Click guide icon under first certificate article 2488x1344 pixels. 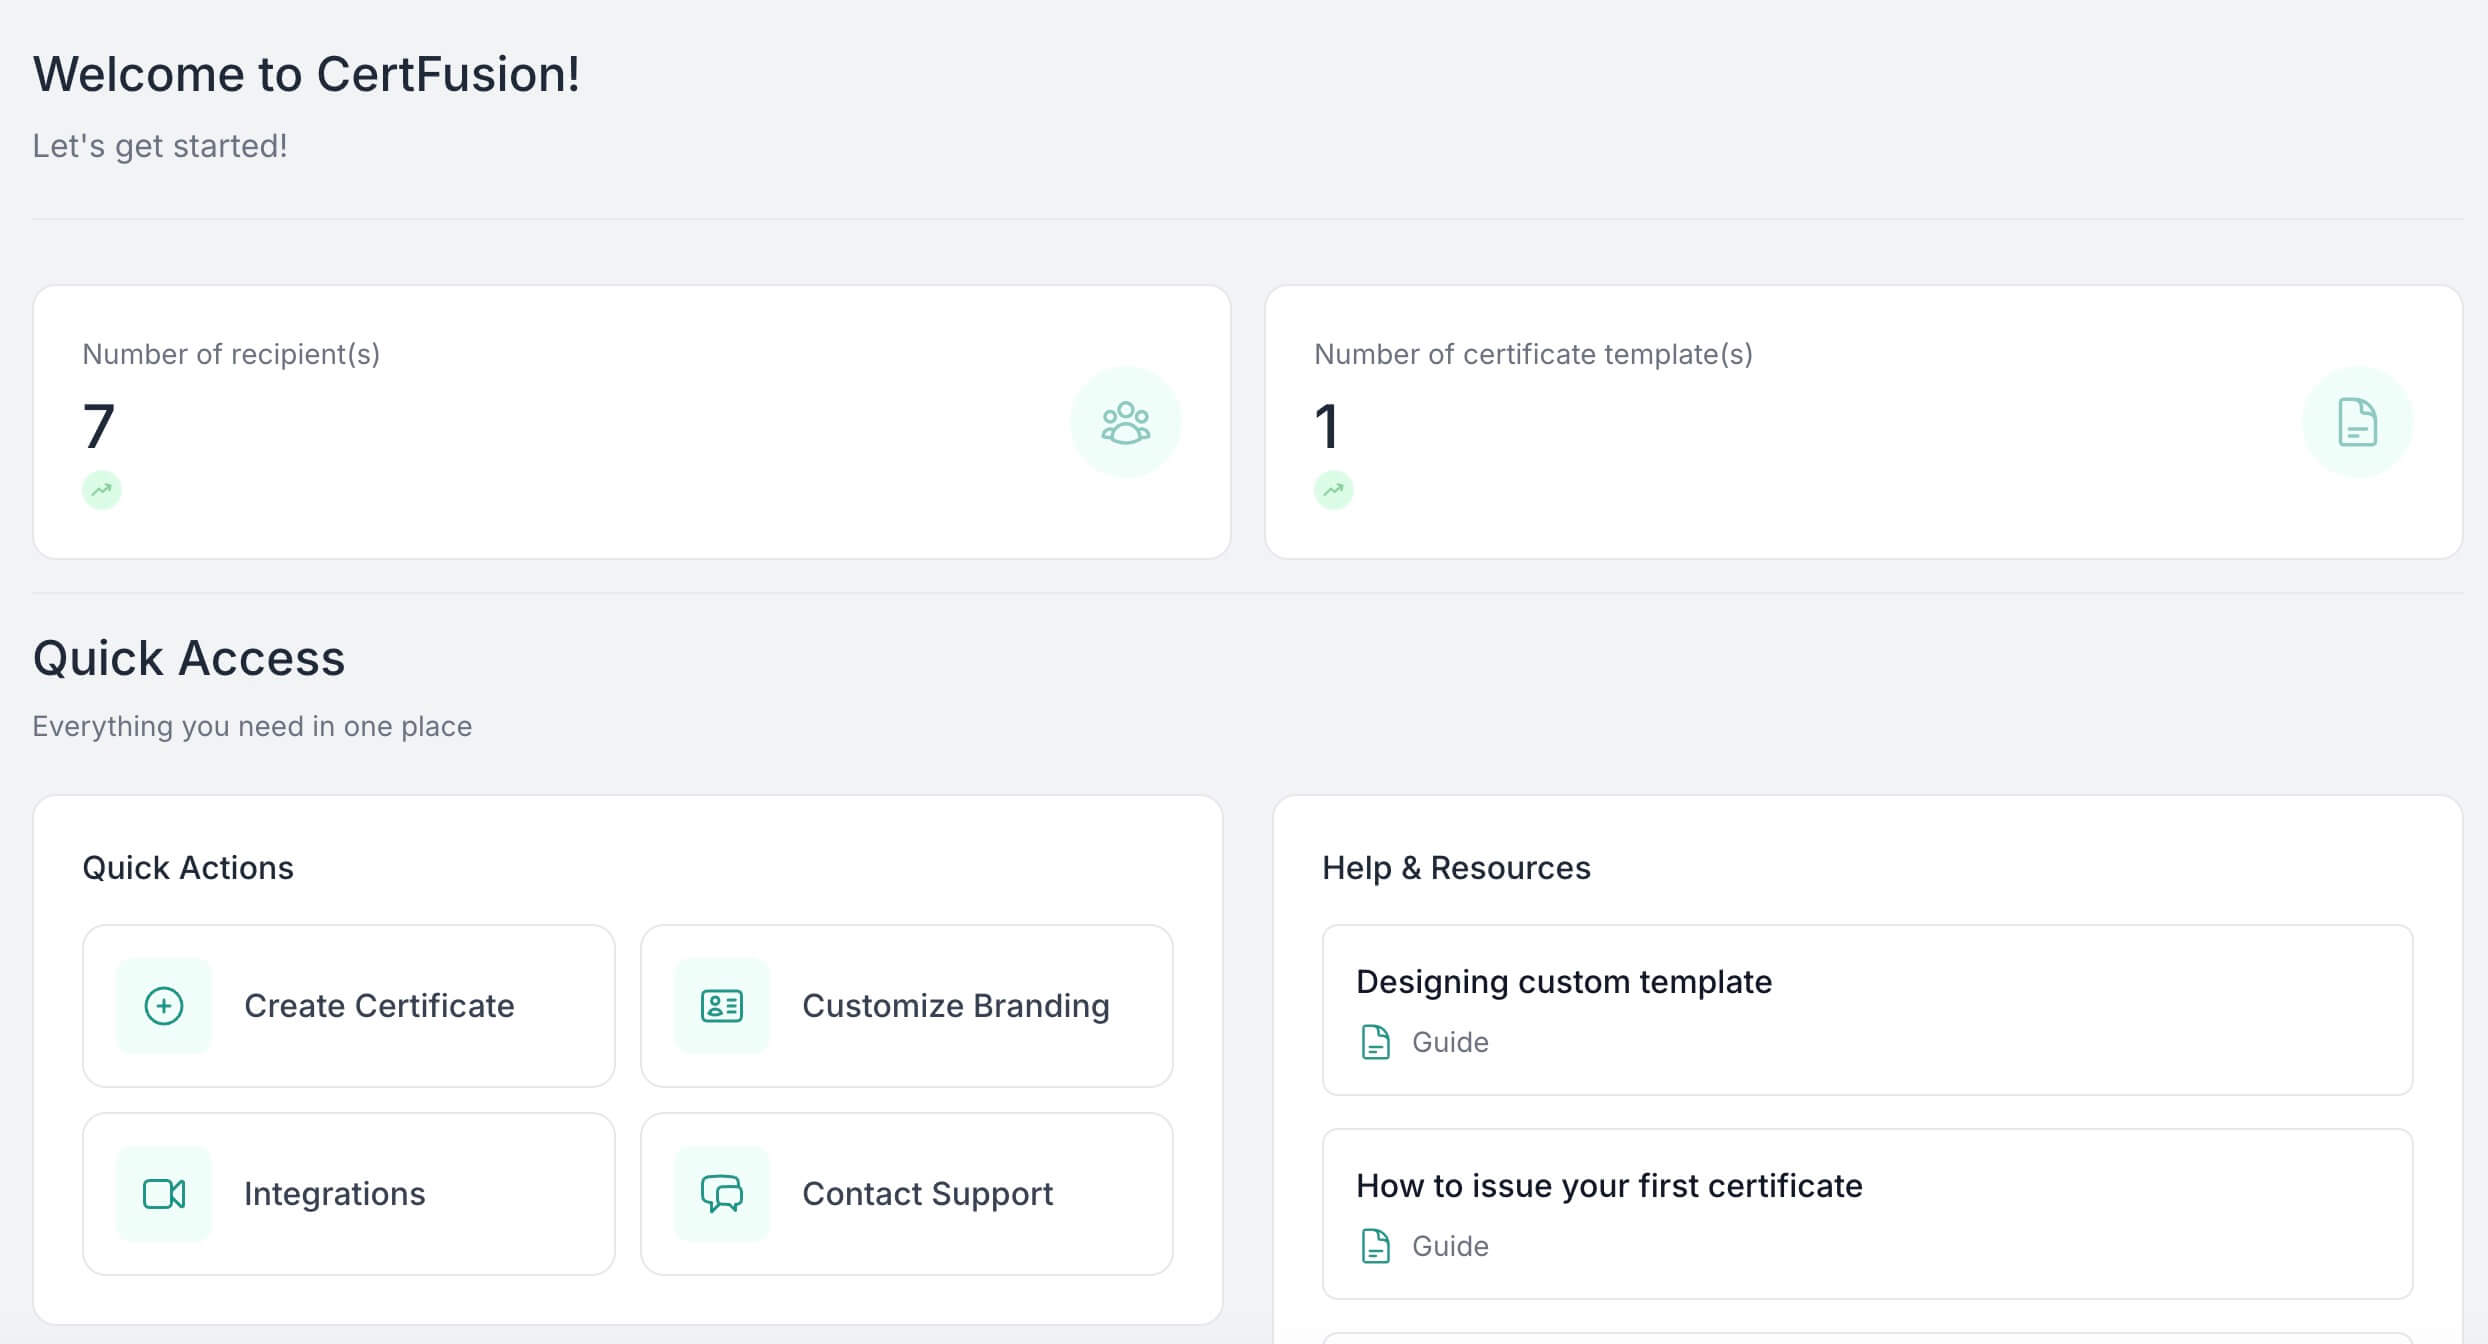(1376, 1246)
